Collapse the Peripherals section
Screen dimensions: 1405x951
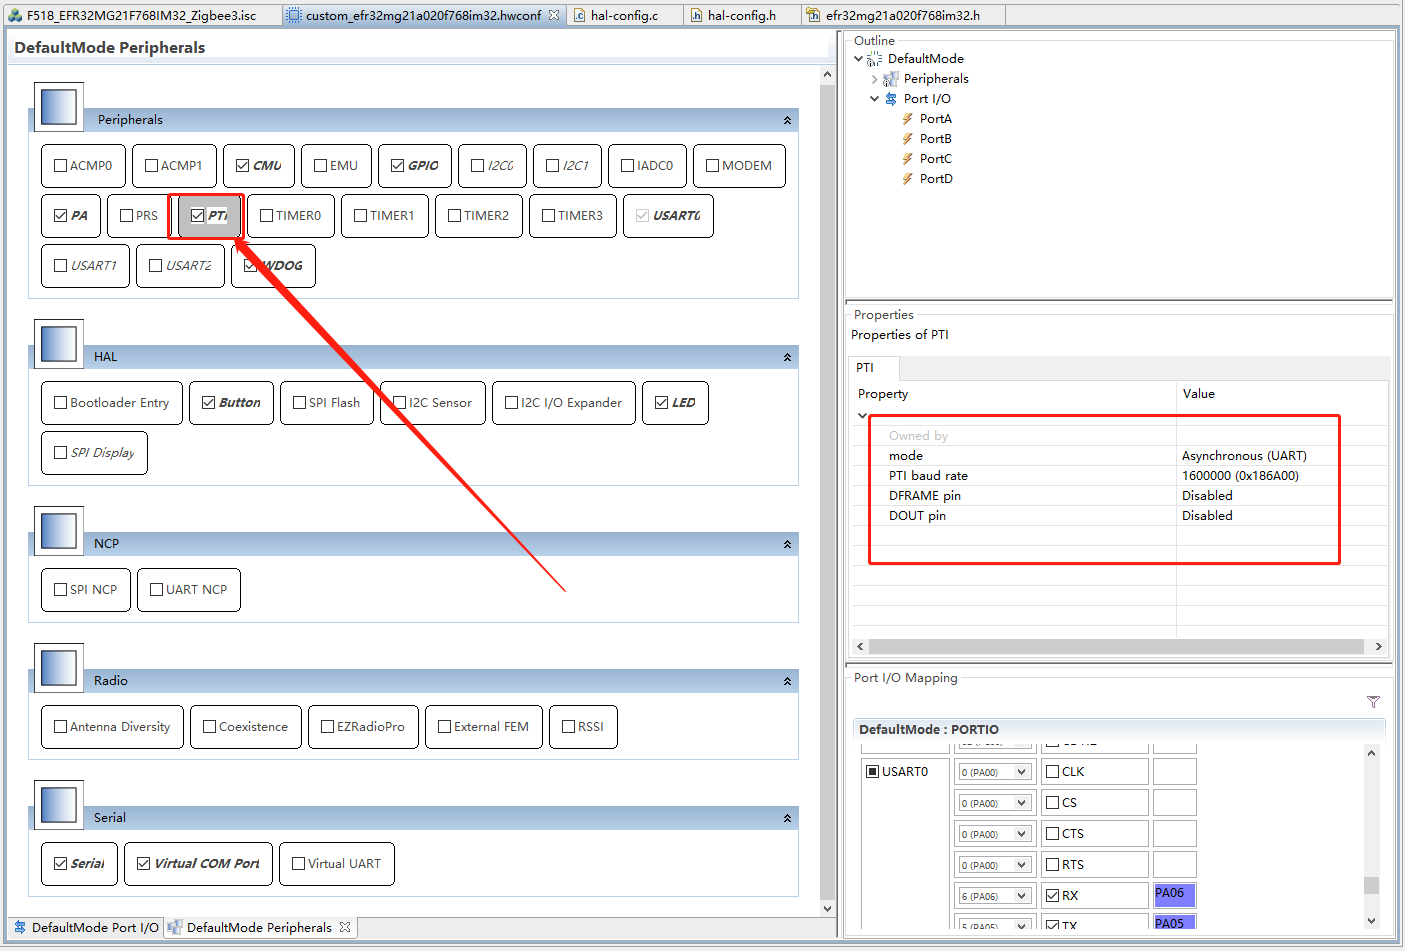point(787,120)
